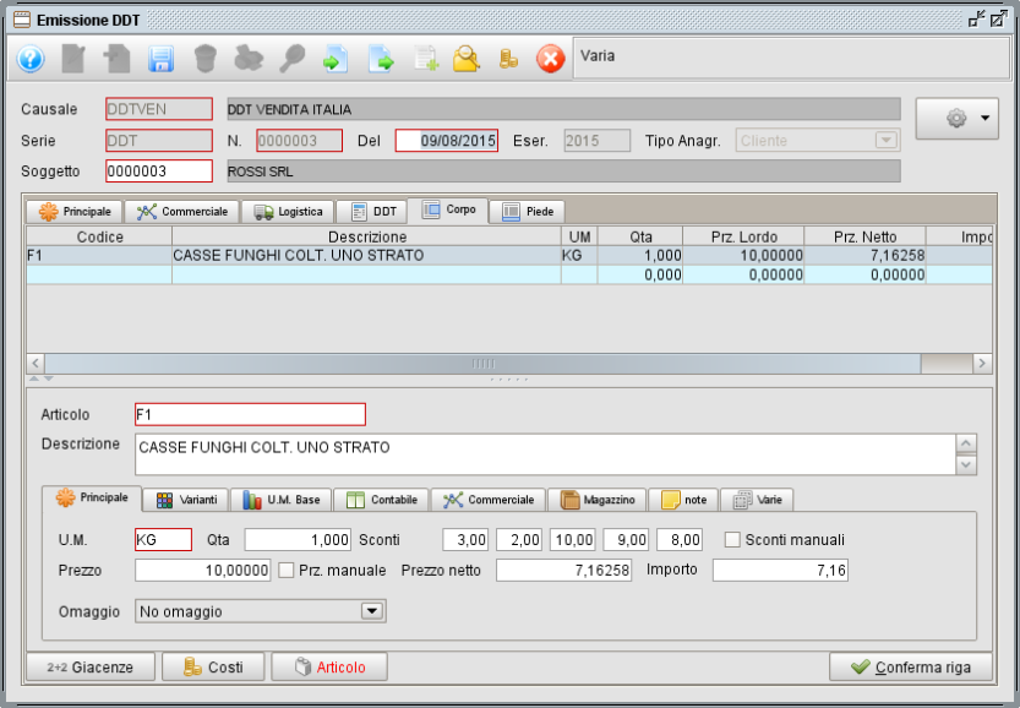Click the Giacenze button
The height and width of the screenshot is (708, 1020).
(91, 667)
